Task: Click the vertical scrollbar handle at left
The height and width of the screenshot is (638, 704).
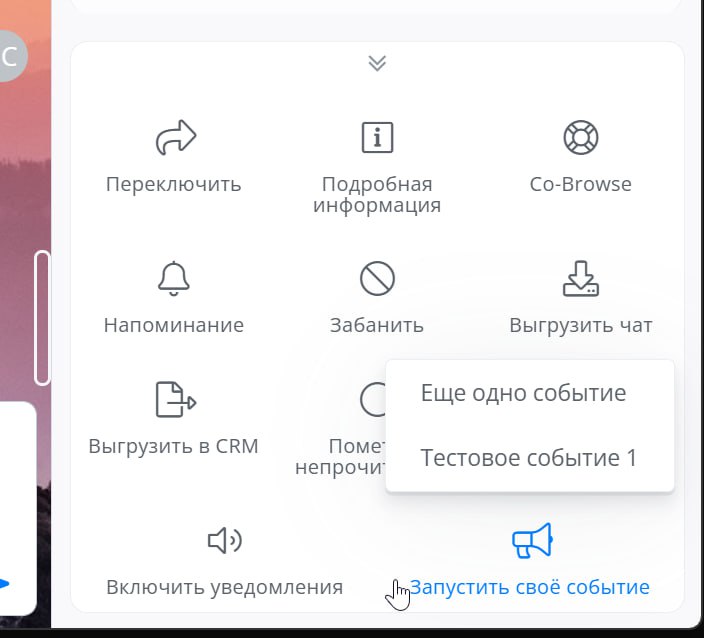Action: click(x=42, y=318)
